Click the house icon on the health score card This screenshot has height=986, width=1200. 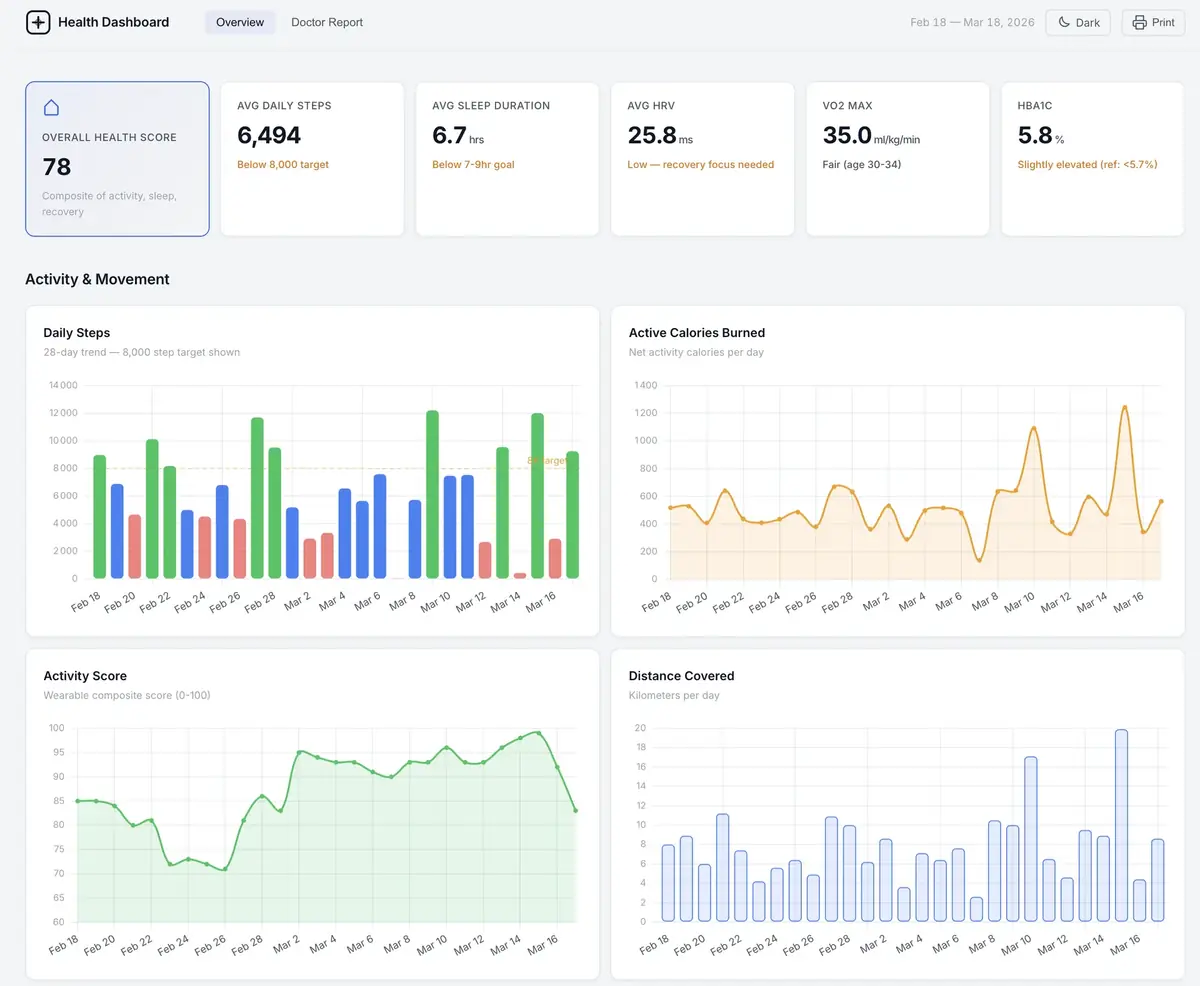(51, 108)
